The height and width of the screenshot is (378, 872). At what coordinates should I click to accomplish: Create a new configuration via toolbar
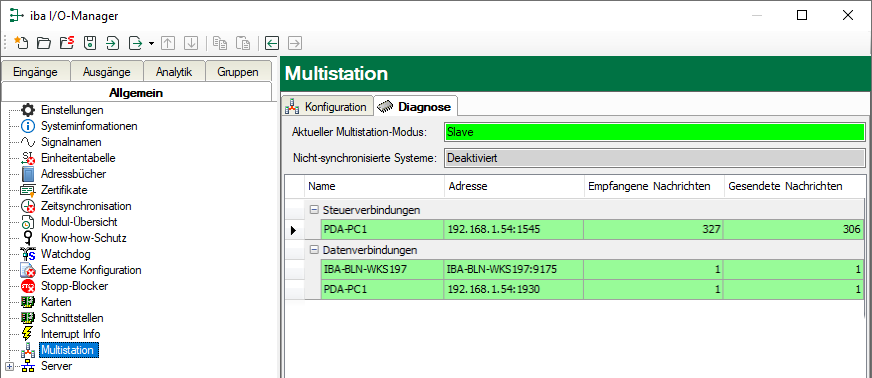21,43
